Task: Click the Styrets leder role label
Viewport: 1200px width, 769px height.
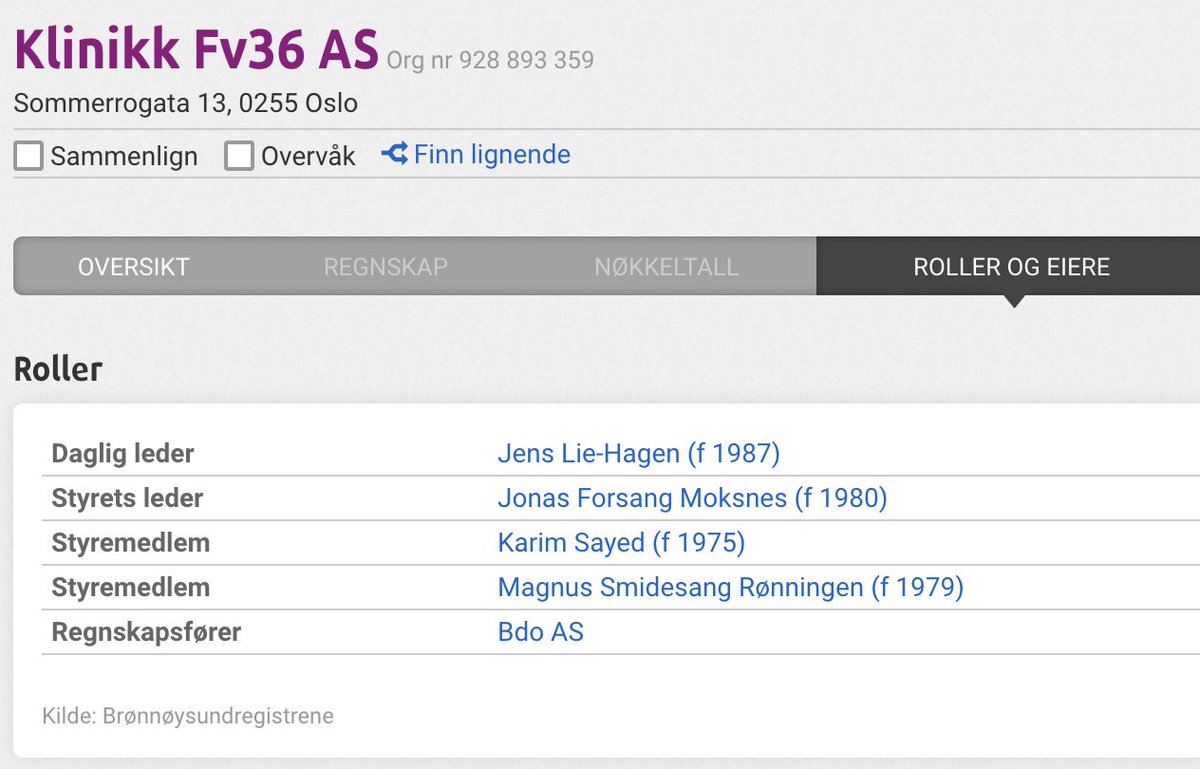Action: tap(127, 498)
